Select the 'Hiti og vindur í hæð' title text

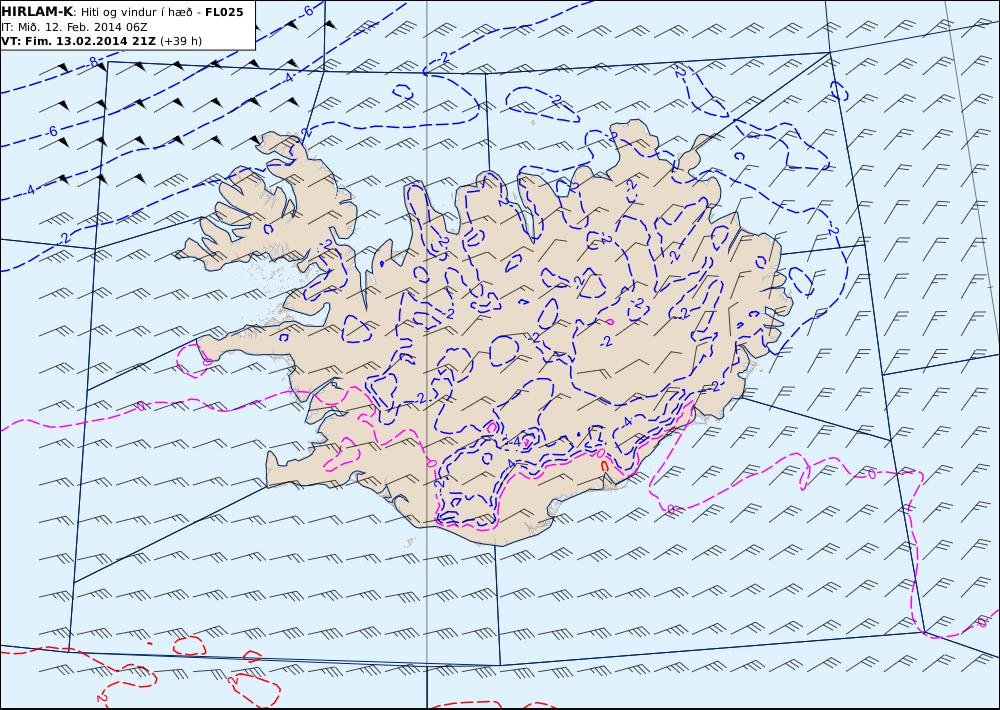tap(136, 13)
